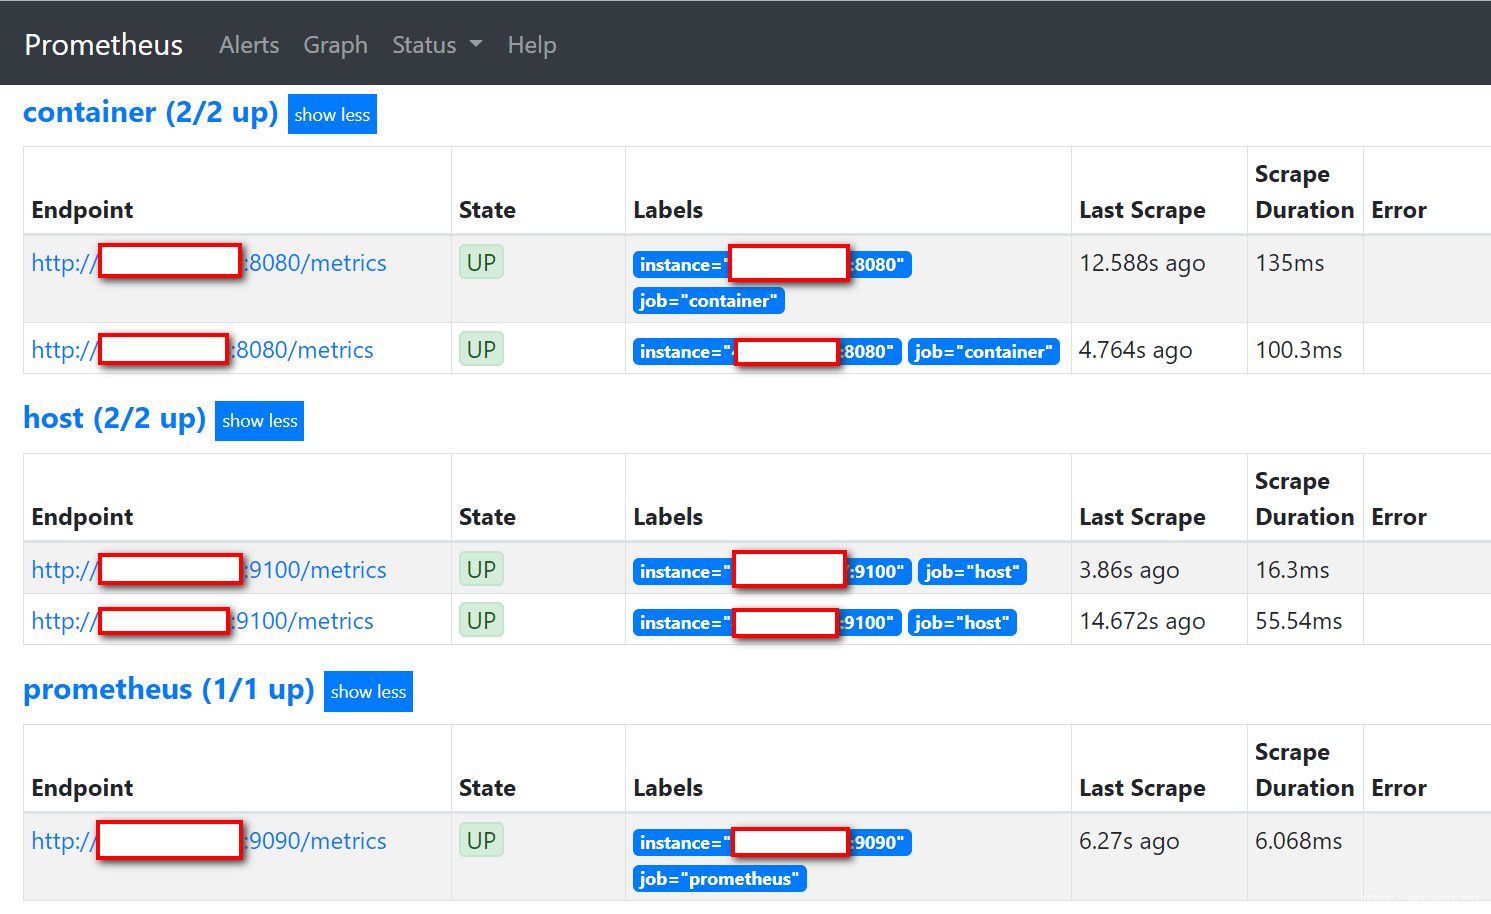Click UP state badge in 16.3ms row

(x=481, y=570)
